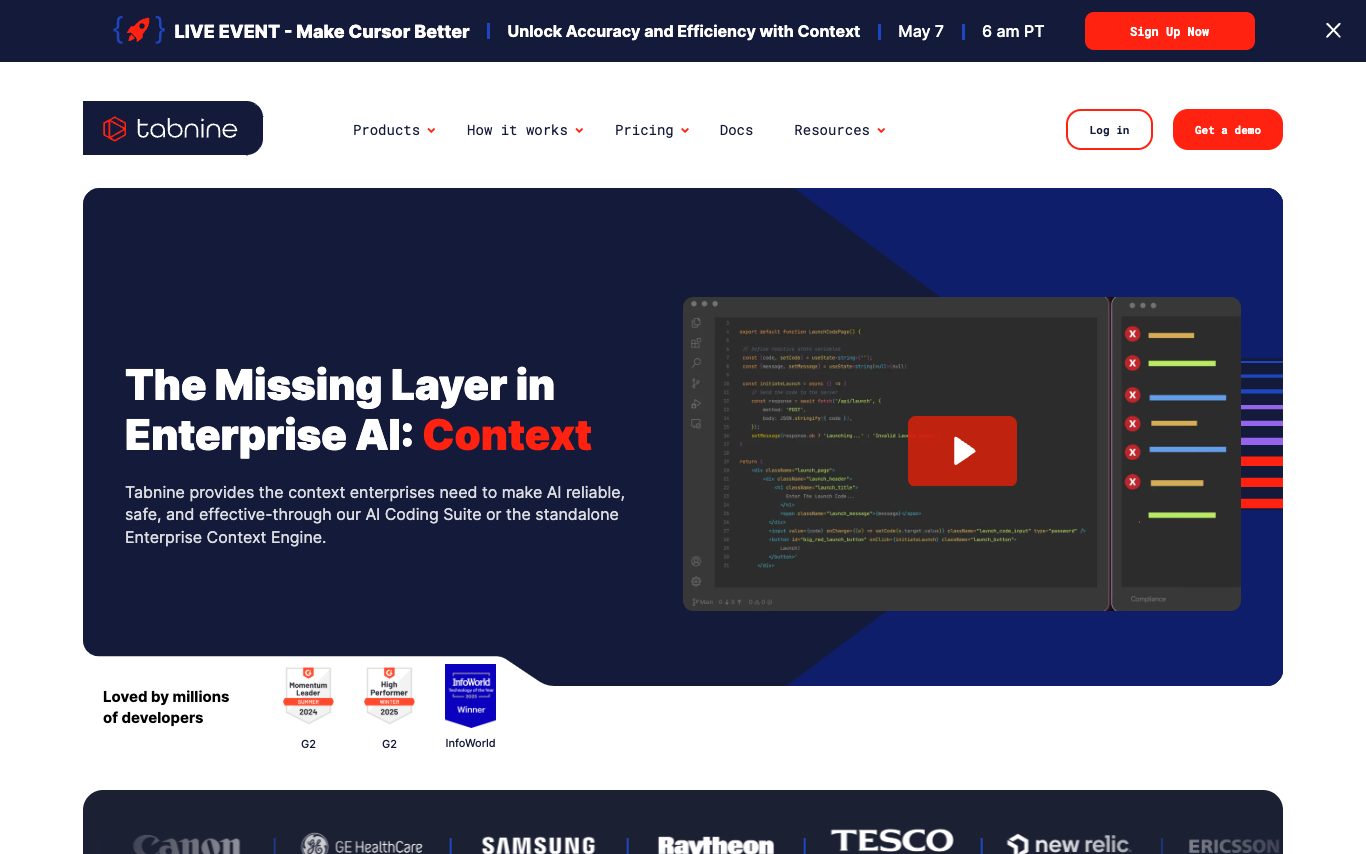Open the Pricing dropdown
The height and width of the screenshot is (854, 1366).
(651, 130)
